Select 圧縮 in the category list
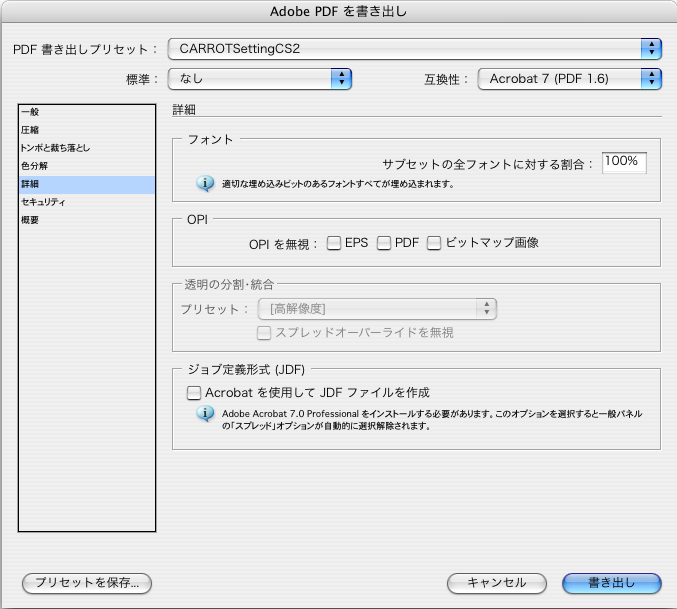The image size is (677, 609). tap(87, 130)
